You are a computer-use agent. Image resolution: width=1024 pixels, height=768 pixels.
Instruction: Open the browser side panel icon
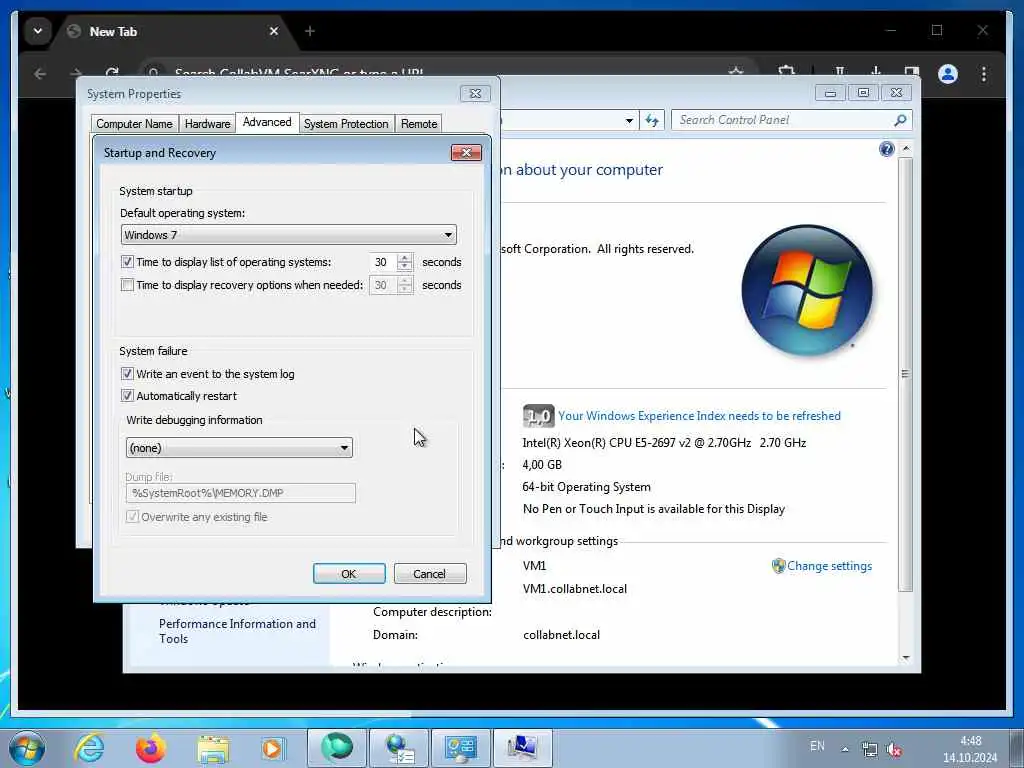tap(912, 72)
